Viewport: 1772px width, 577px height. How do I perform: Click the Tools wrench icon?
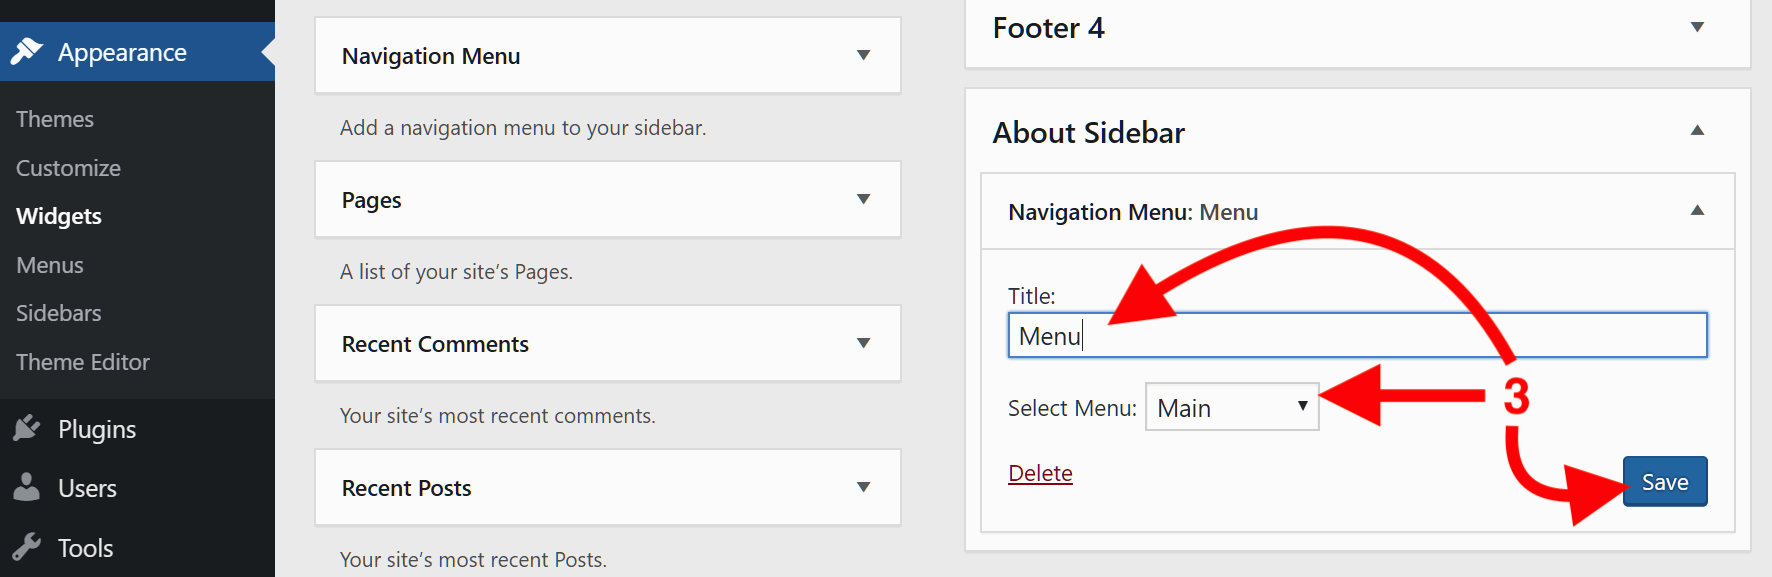point(28,548)
